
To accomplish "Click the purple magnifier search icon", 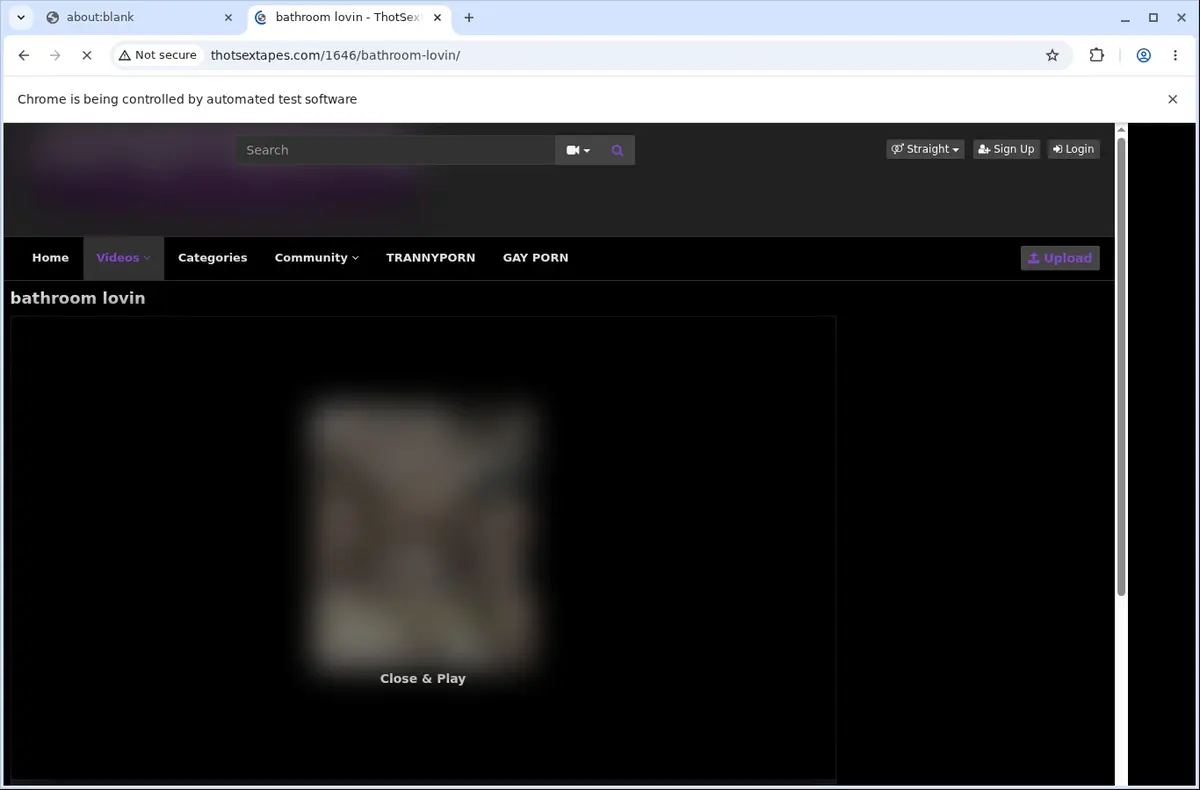I will 617,150.
